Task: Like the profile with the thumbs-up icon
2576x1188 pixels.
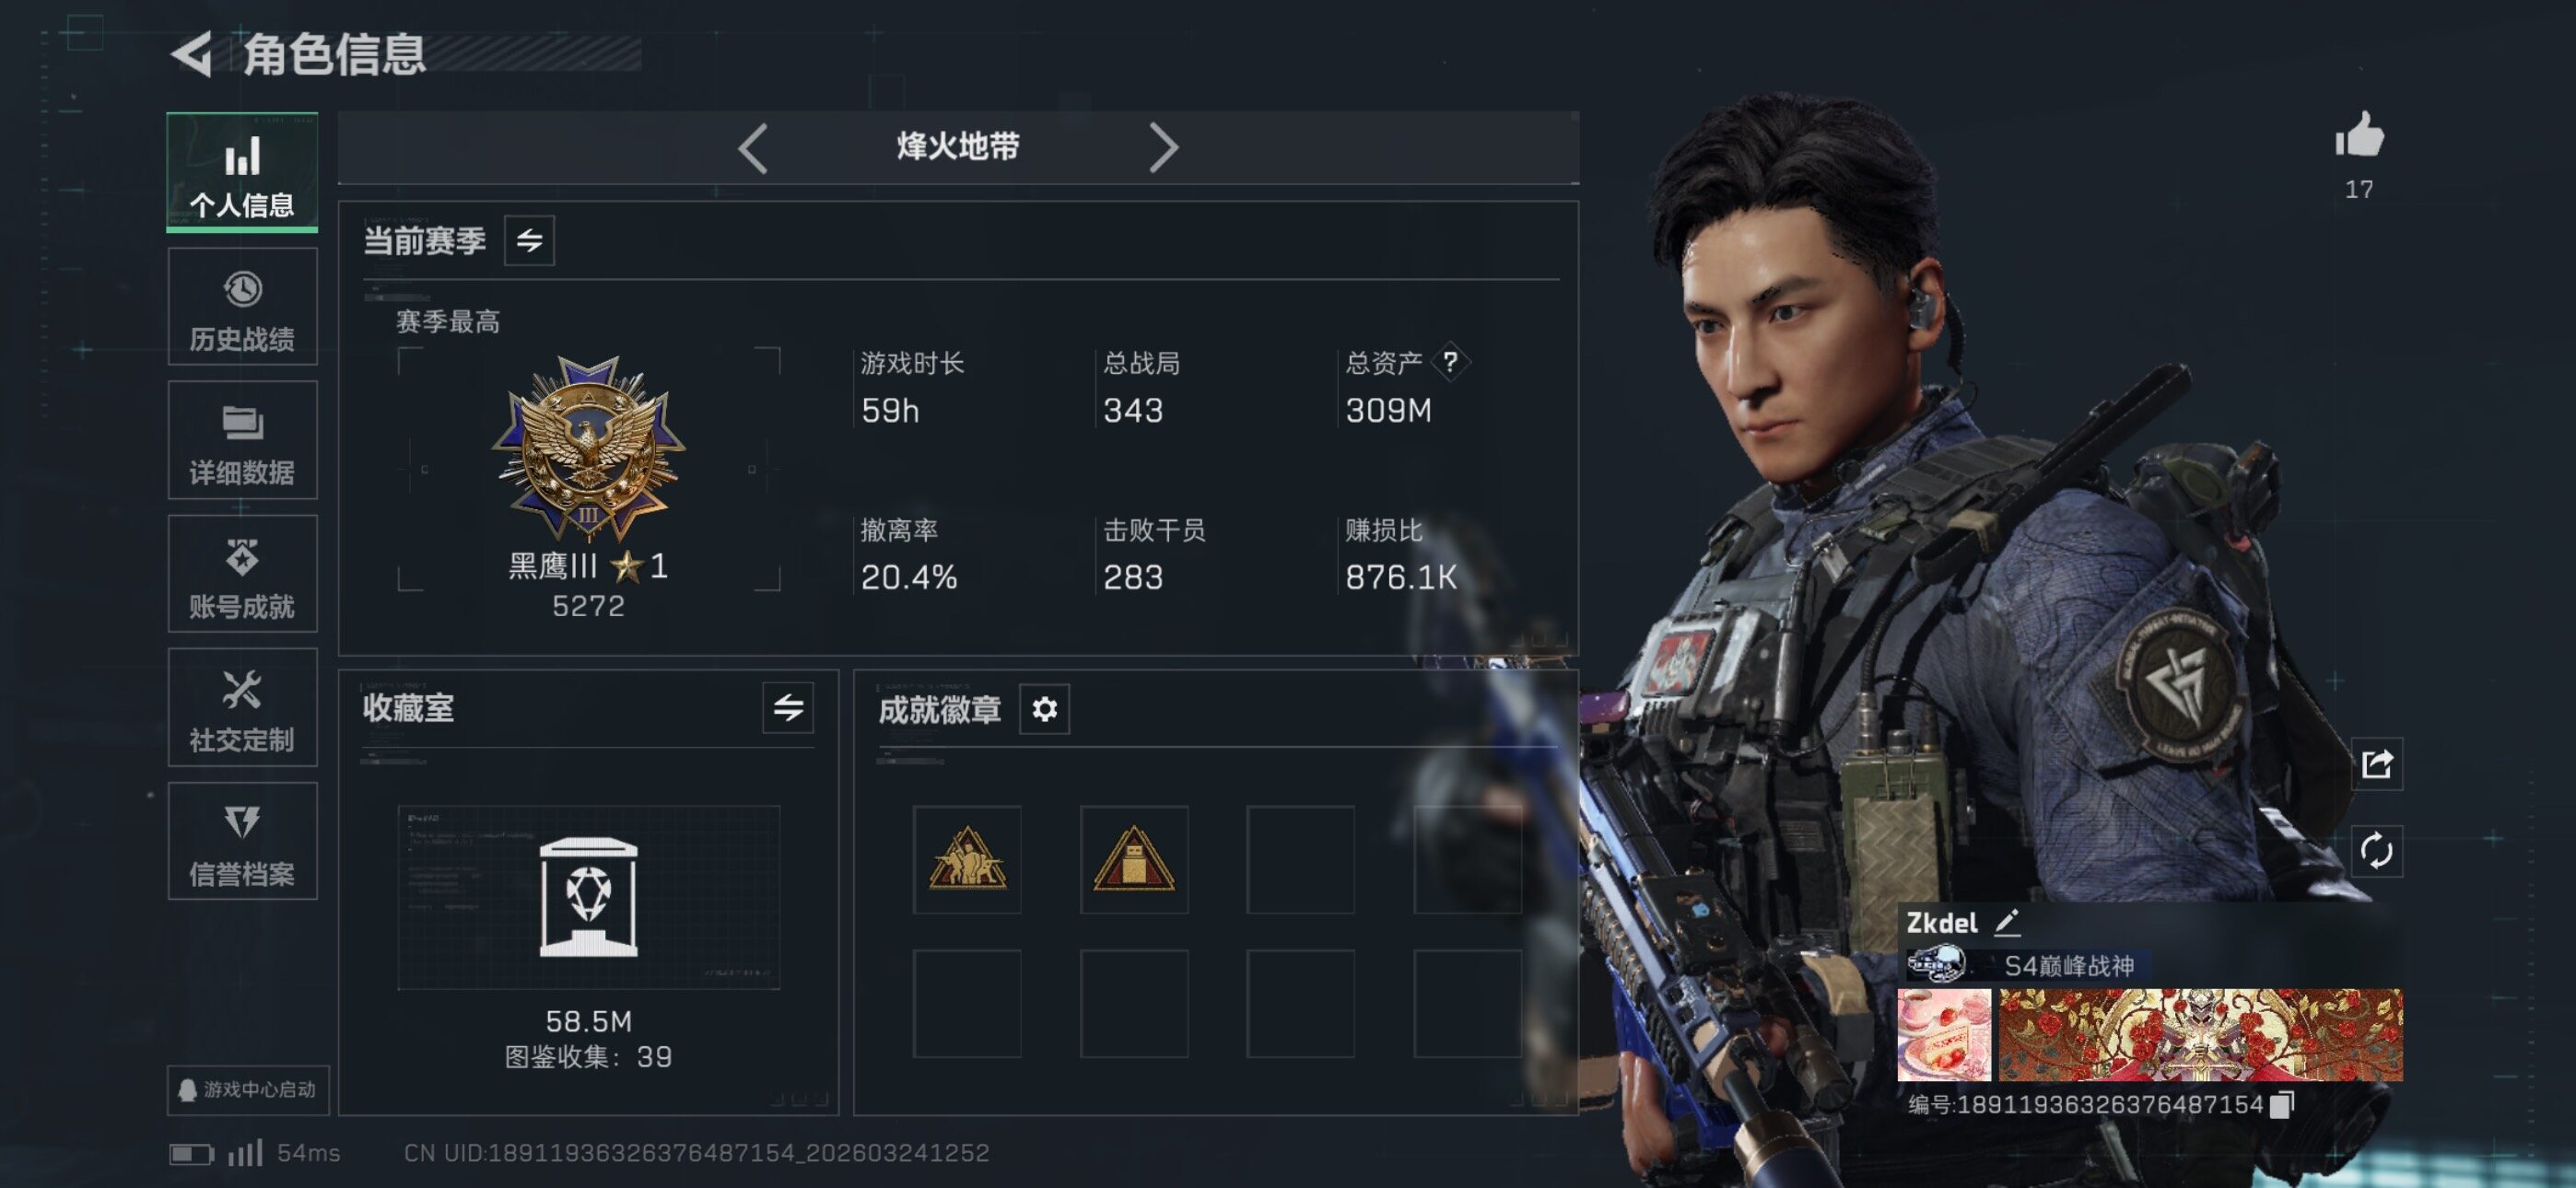Action: coord(2359,135)
